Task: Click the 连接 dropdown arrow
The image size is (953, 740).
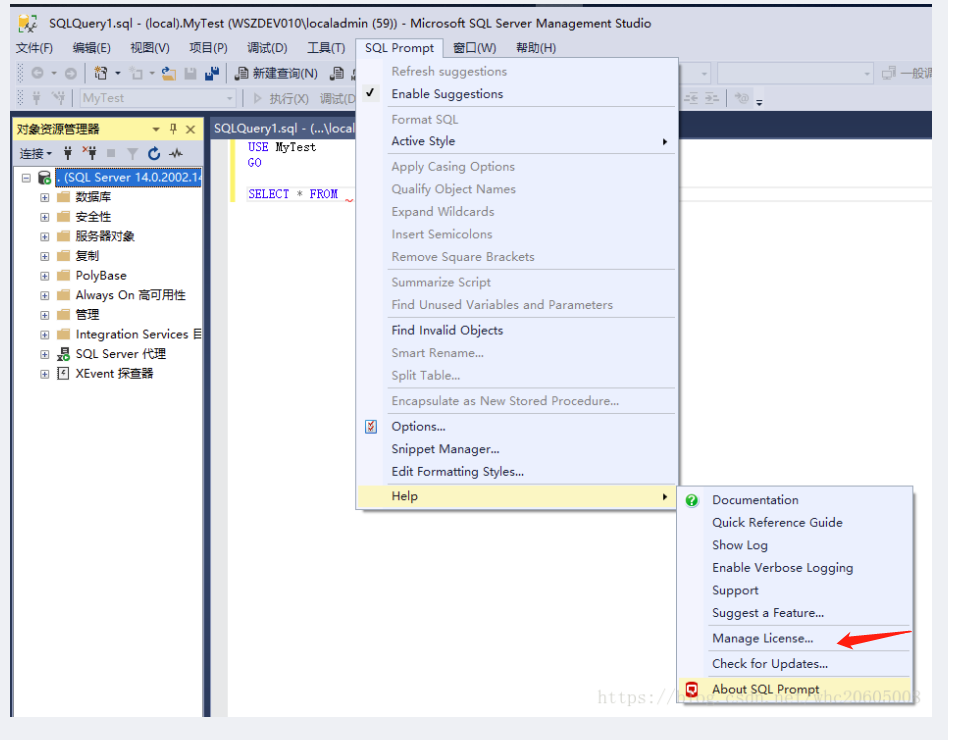Action: click(x=51, y=153)
